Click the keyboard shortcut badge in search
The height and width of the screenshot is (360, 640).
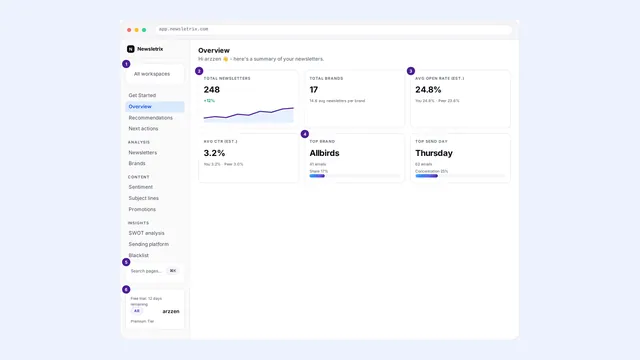[173, 271]
